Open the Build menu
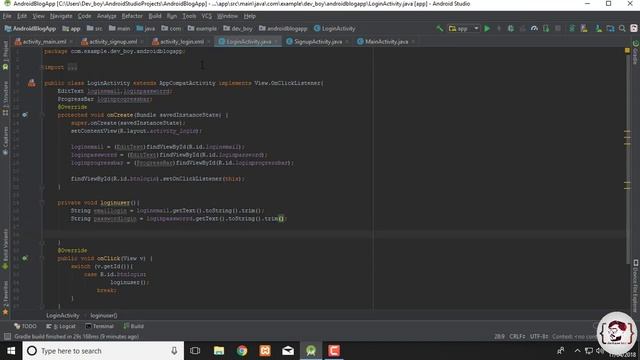This screenshot has height=360, width=640. point(155,16)
